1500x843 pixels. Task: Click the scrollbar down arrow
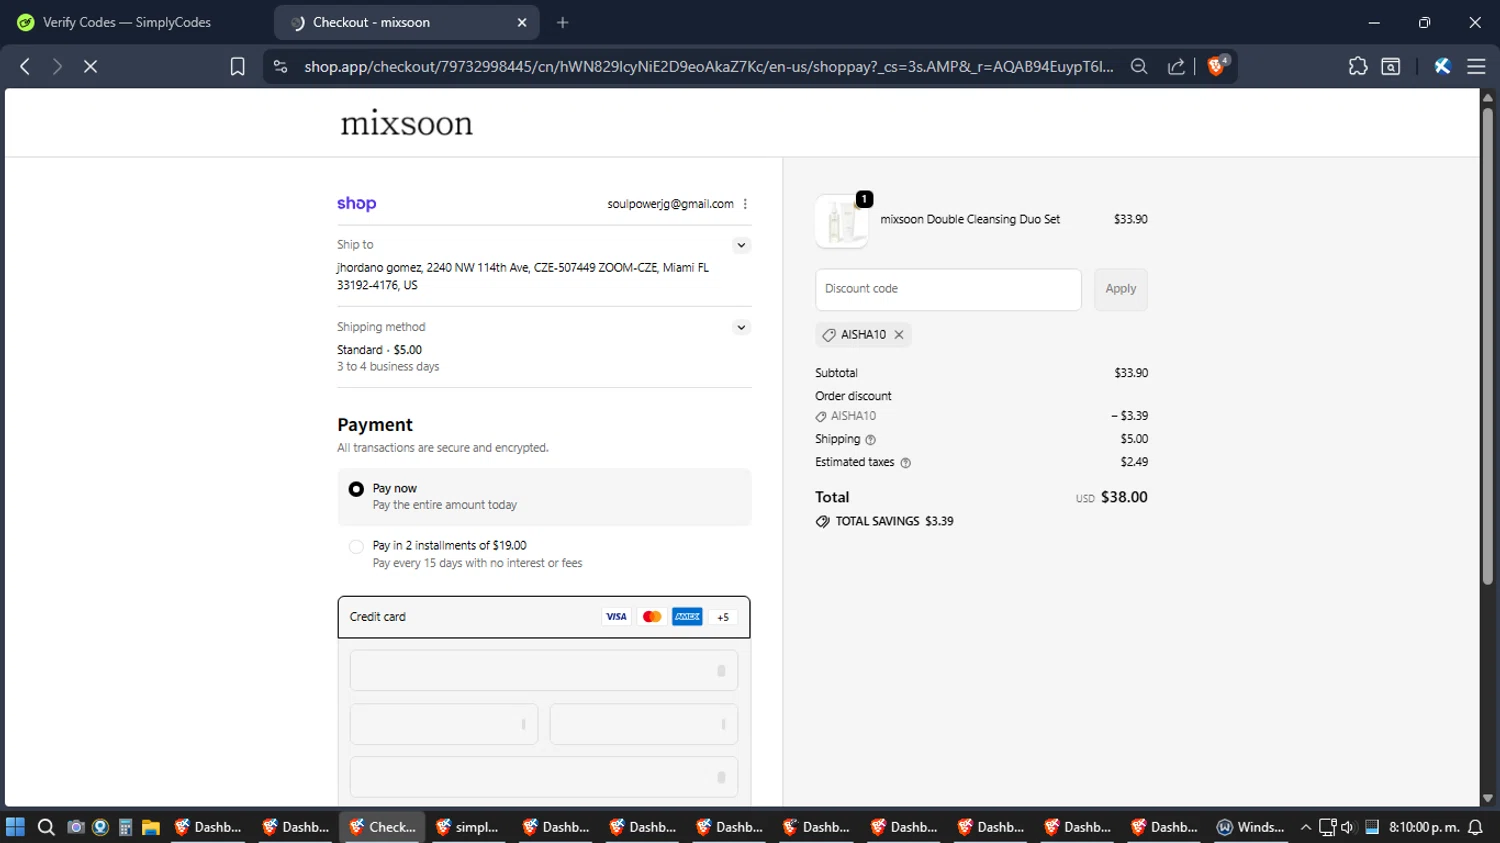1487,798
